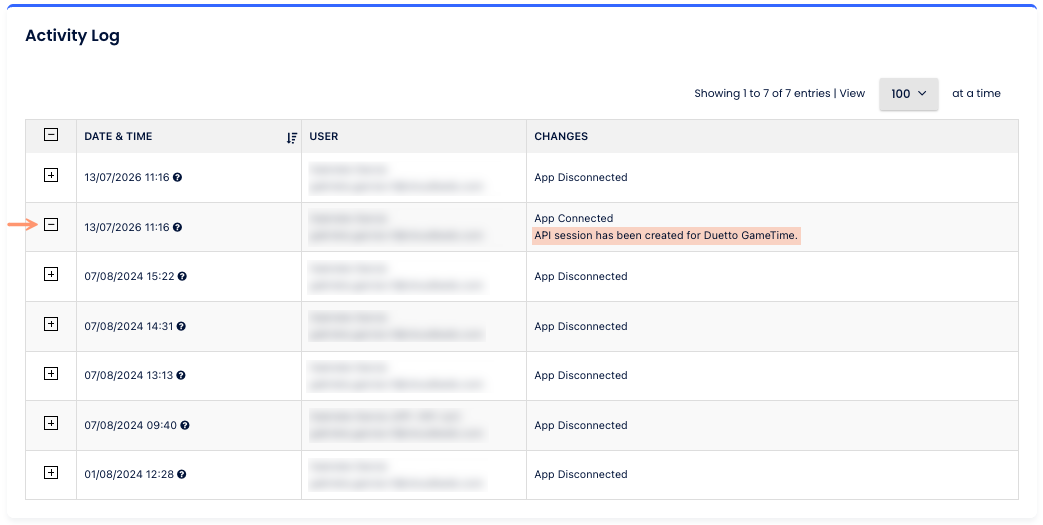The image size is (1043, 525).
Task: Expand the 07/08/2024 13:13 entry
Action: click(51, 373)
